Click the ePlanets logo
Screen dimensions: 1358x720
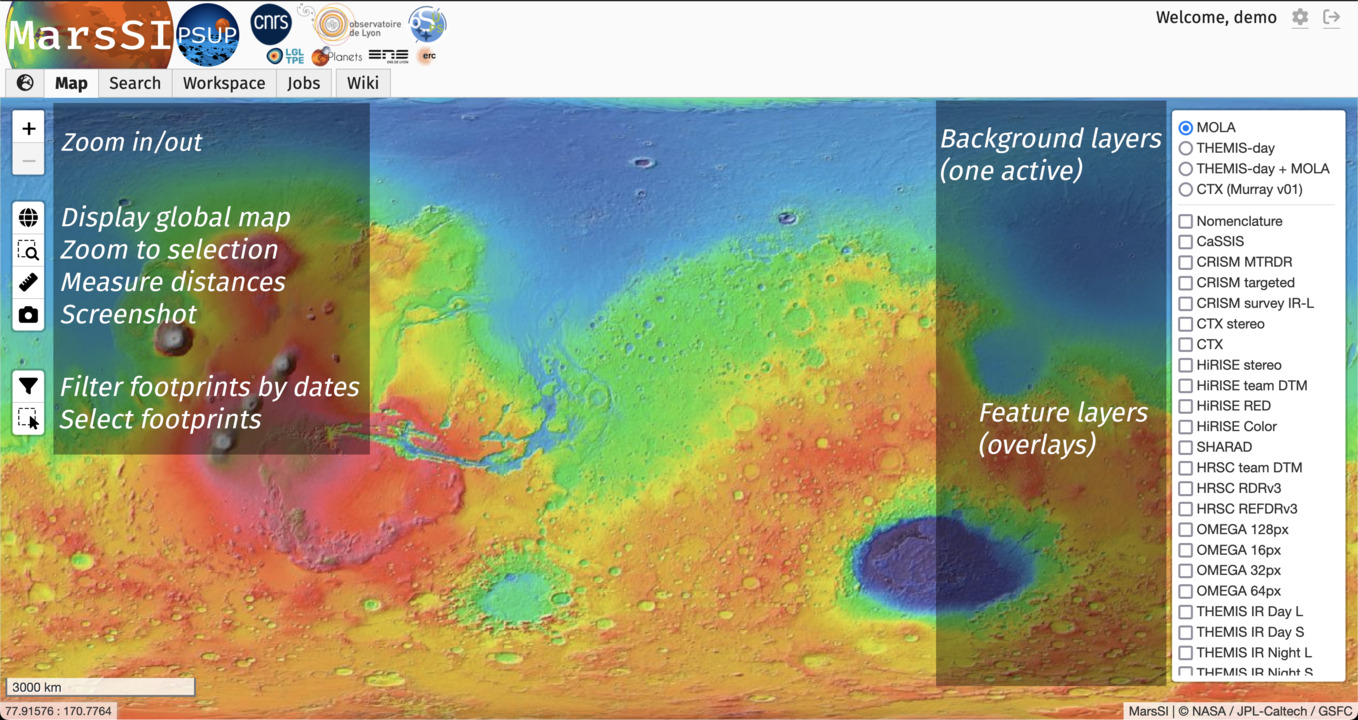tap(337, 57)
